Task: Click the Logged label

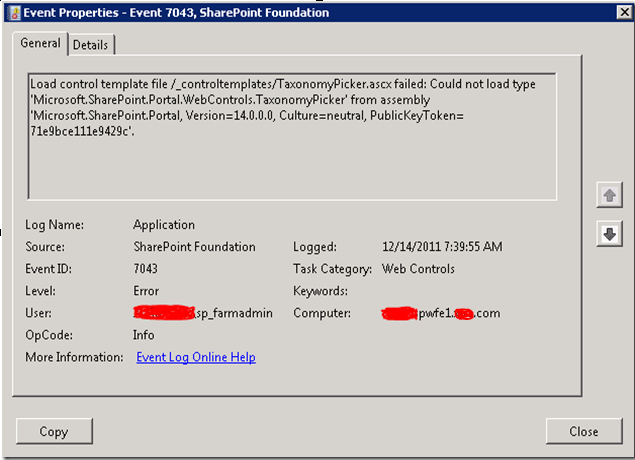Action: pyautogui.click(x=315, y=247)
